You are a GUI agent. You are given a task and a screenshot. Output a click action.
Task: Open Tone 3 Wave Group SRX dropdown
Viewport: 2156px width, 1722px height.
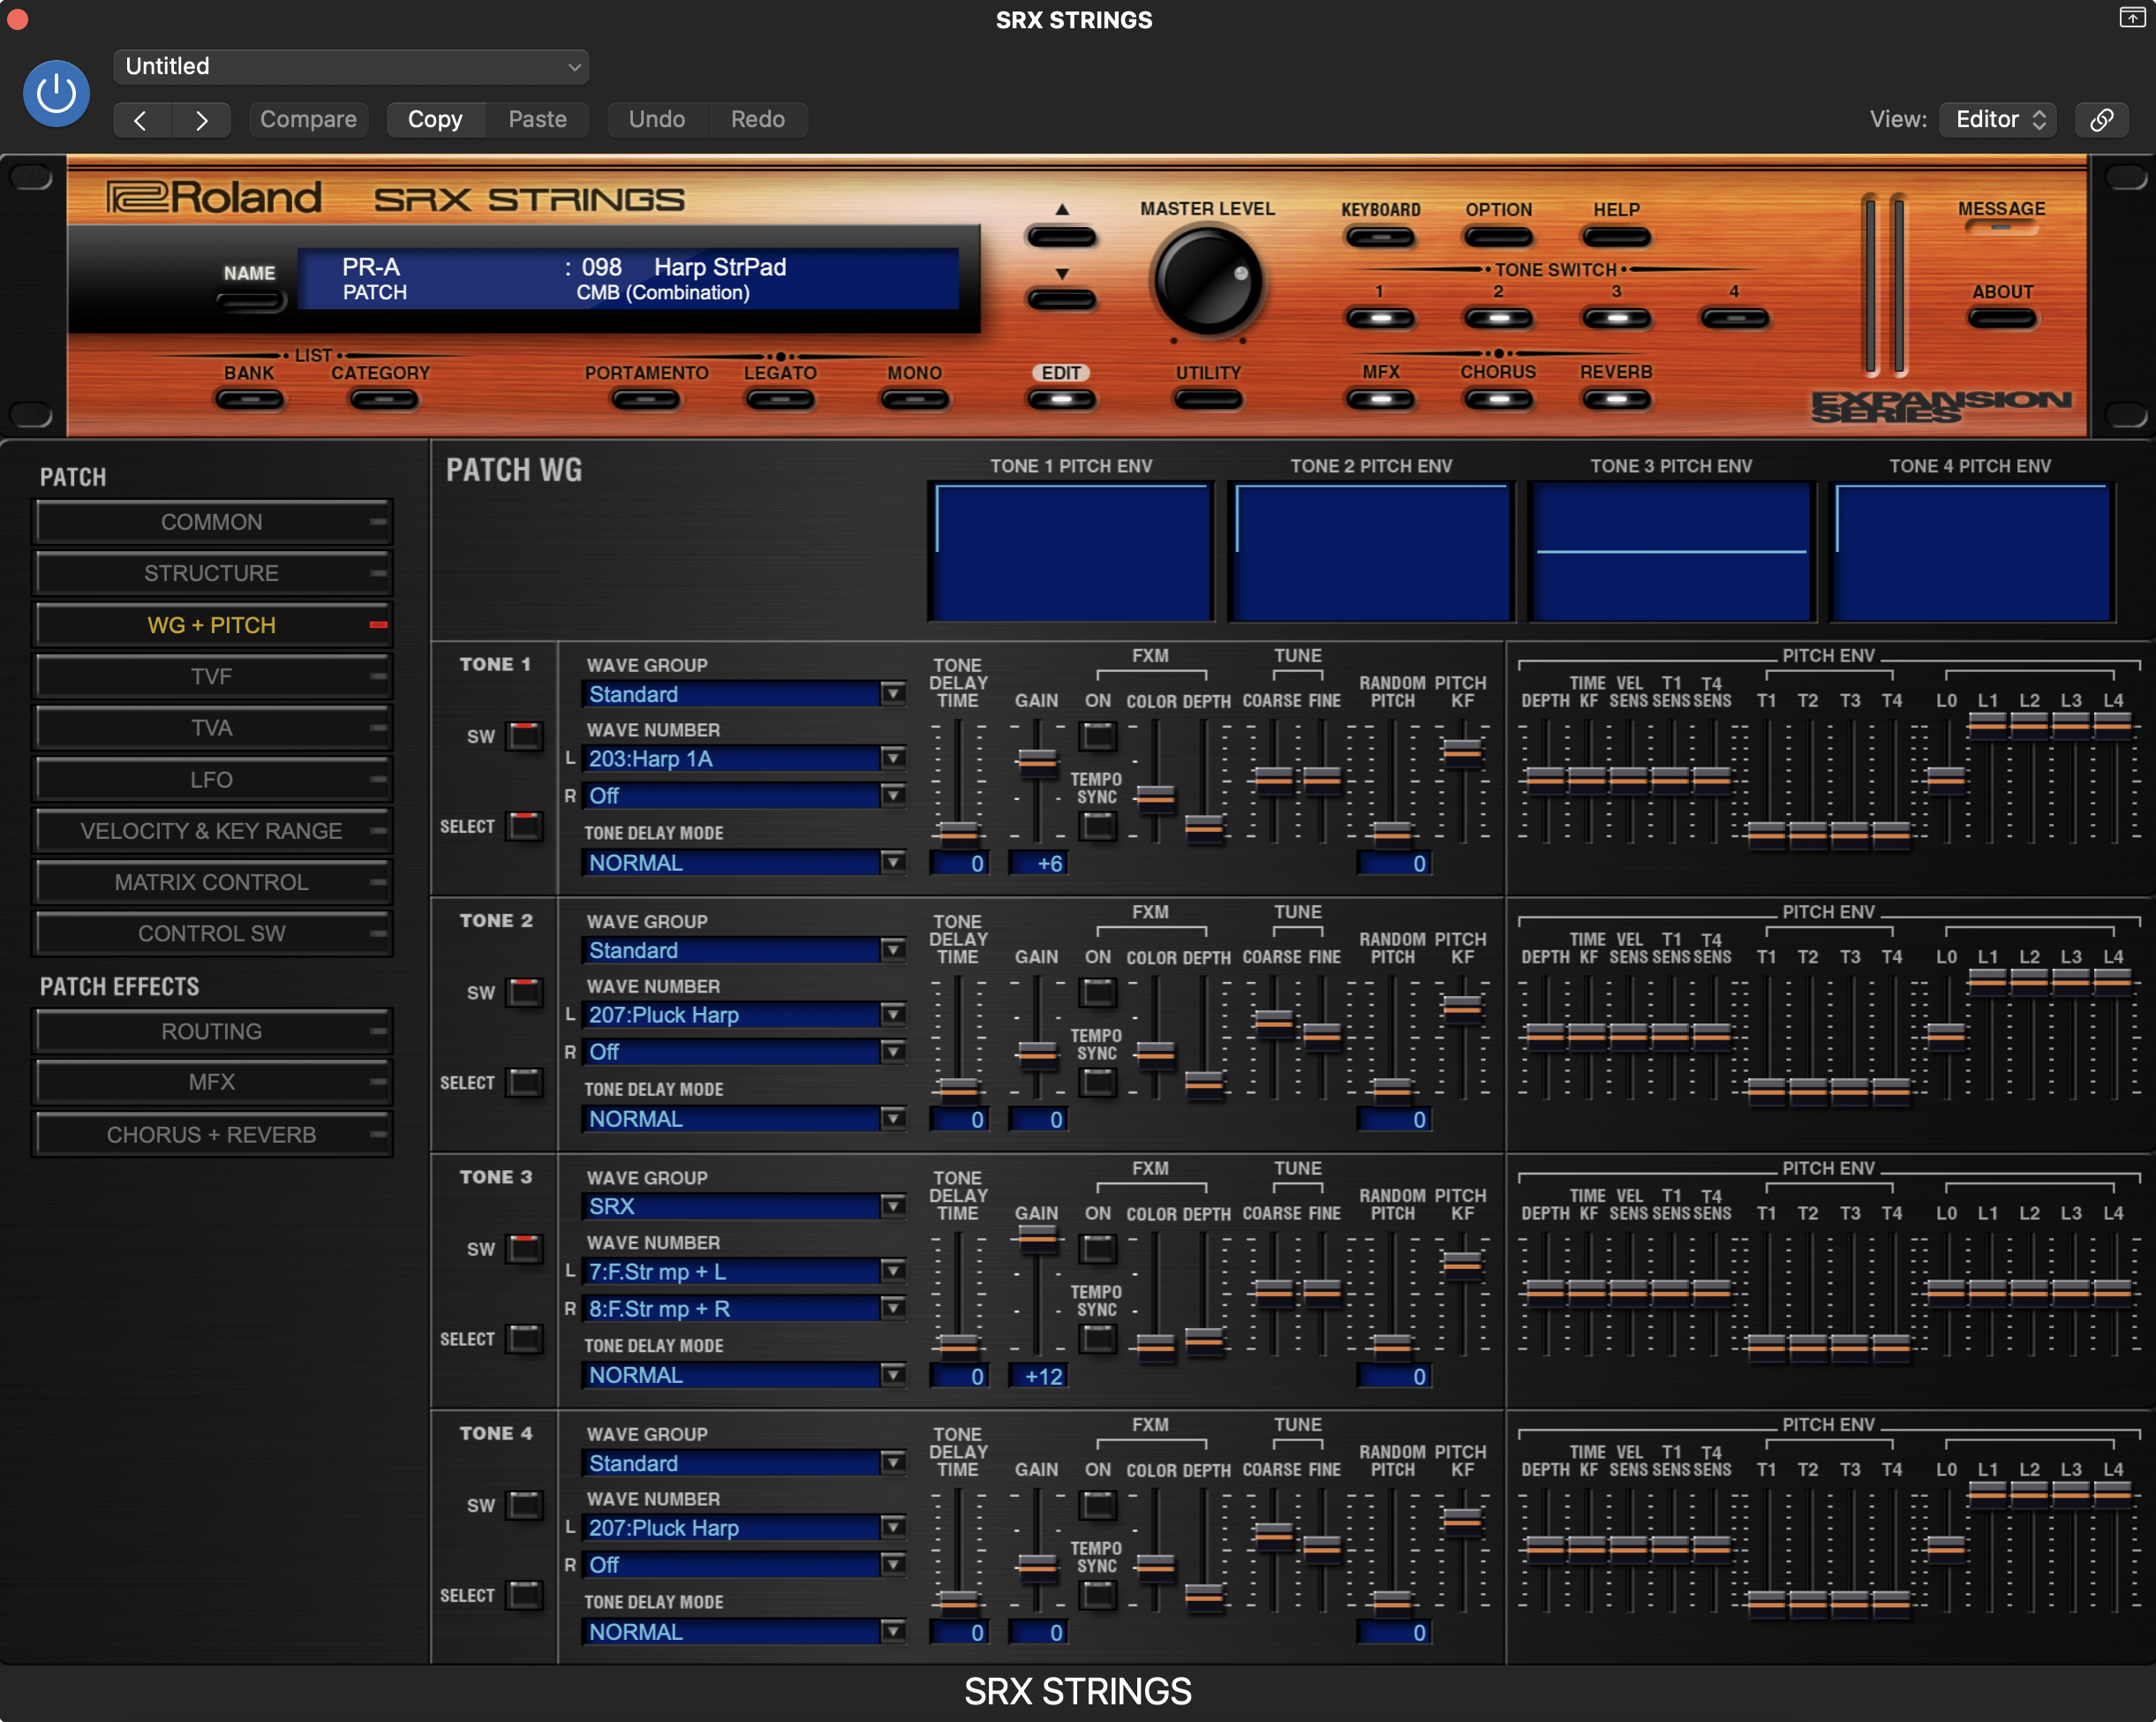(744, 1206)
